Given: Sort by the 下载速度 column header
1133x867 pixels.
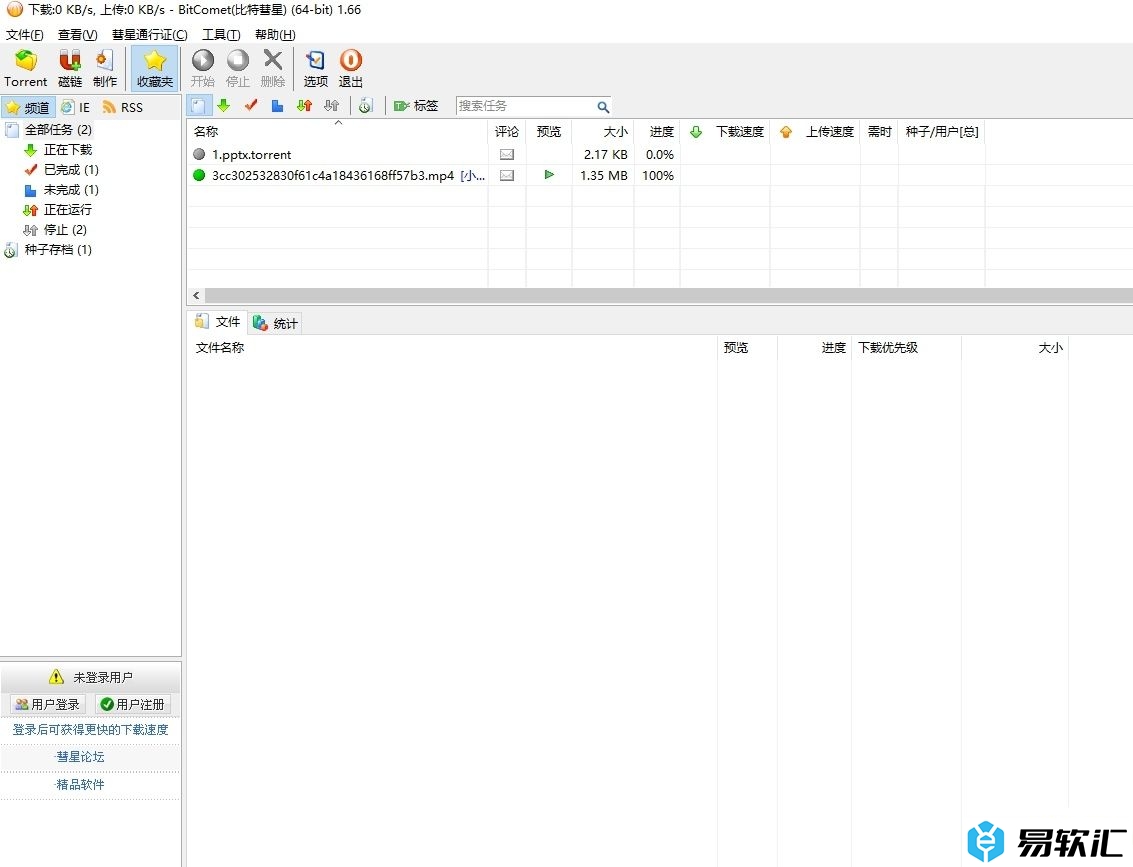Looking at the screenshot, I should 725,131.
